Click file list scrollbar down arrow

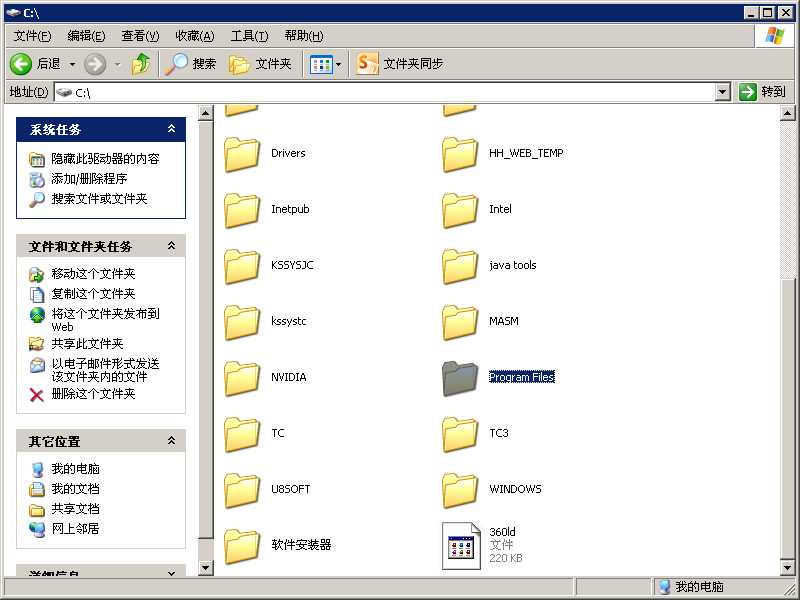click(787, 567)
